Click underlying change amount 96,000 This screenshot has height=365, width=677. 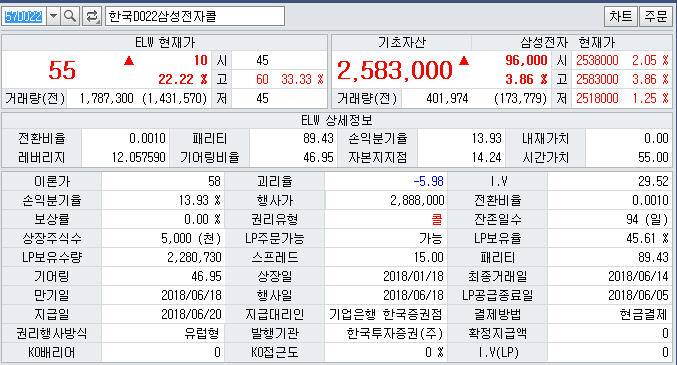click(526, 60)
